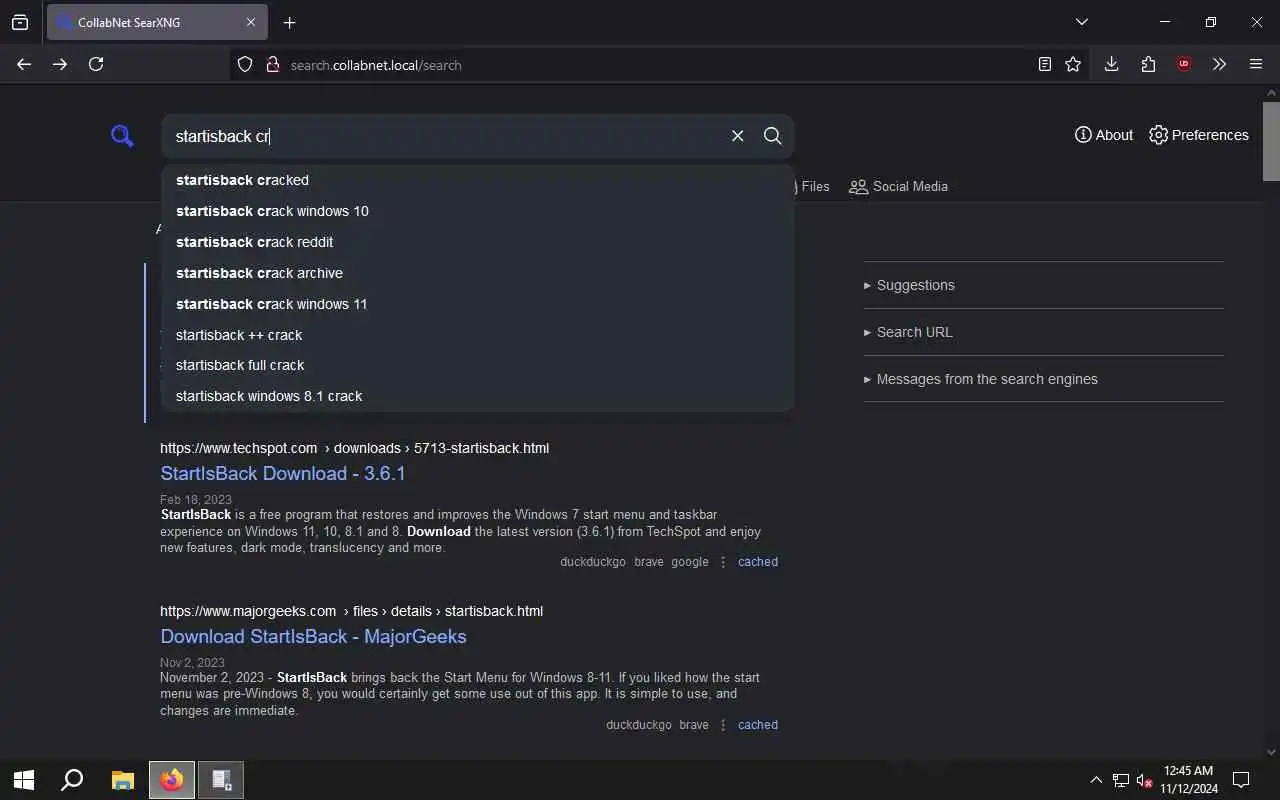Submit search with magnifier button
Image resolution: width=1280 pixels, height=800 pixels.
[x=772, y=136]
